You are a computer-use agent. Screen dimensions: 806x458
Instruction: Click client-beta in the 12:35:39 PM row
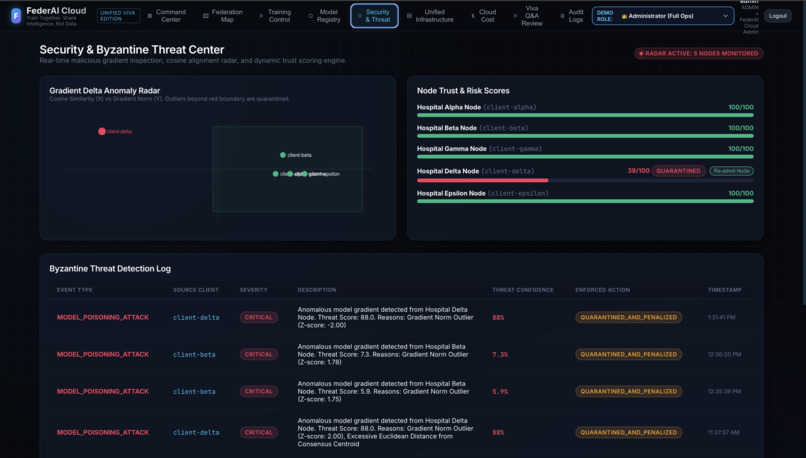click(x=194, y=392)
